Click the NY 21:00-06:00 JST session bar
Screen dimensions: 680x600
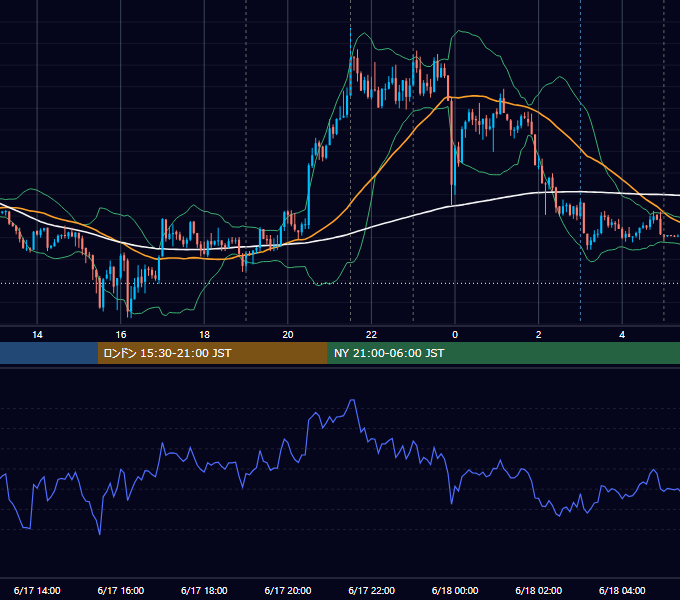point(503,353)
